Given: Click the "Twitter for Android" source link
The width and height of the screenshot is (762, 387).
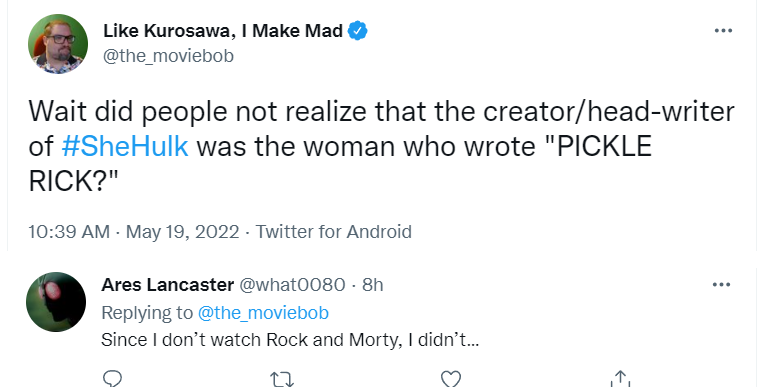Looking at the screenshot, I should click(333, 231).
